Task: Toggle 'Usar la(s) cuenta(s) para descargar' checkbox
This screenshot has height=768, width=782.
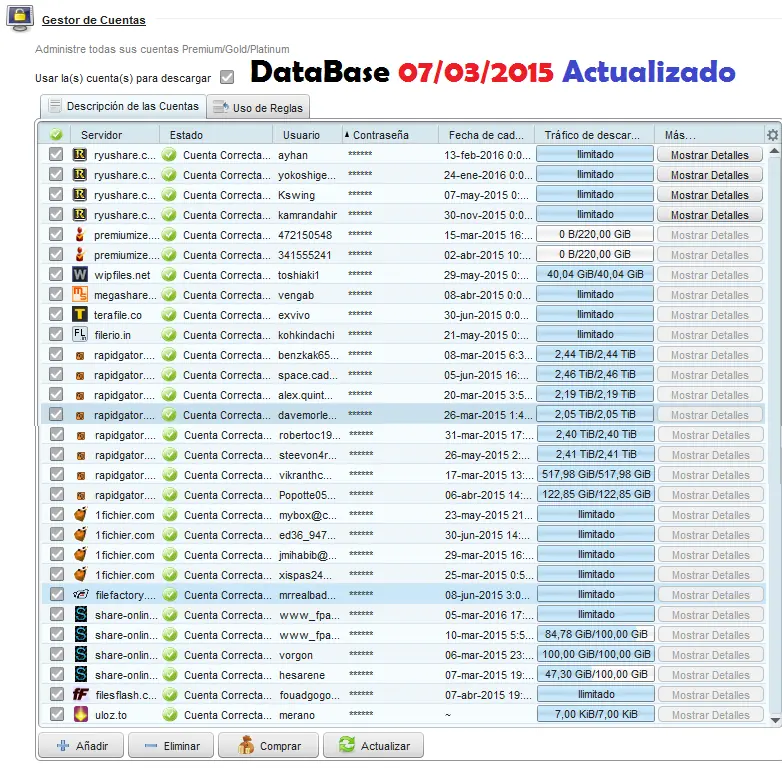Action: point(227,77)
